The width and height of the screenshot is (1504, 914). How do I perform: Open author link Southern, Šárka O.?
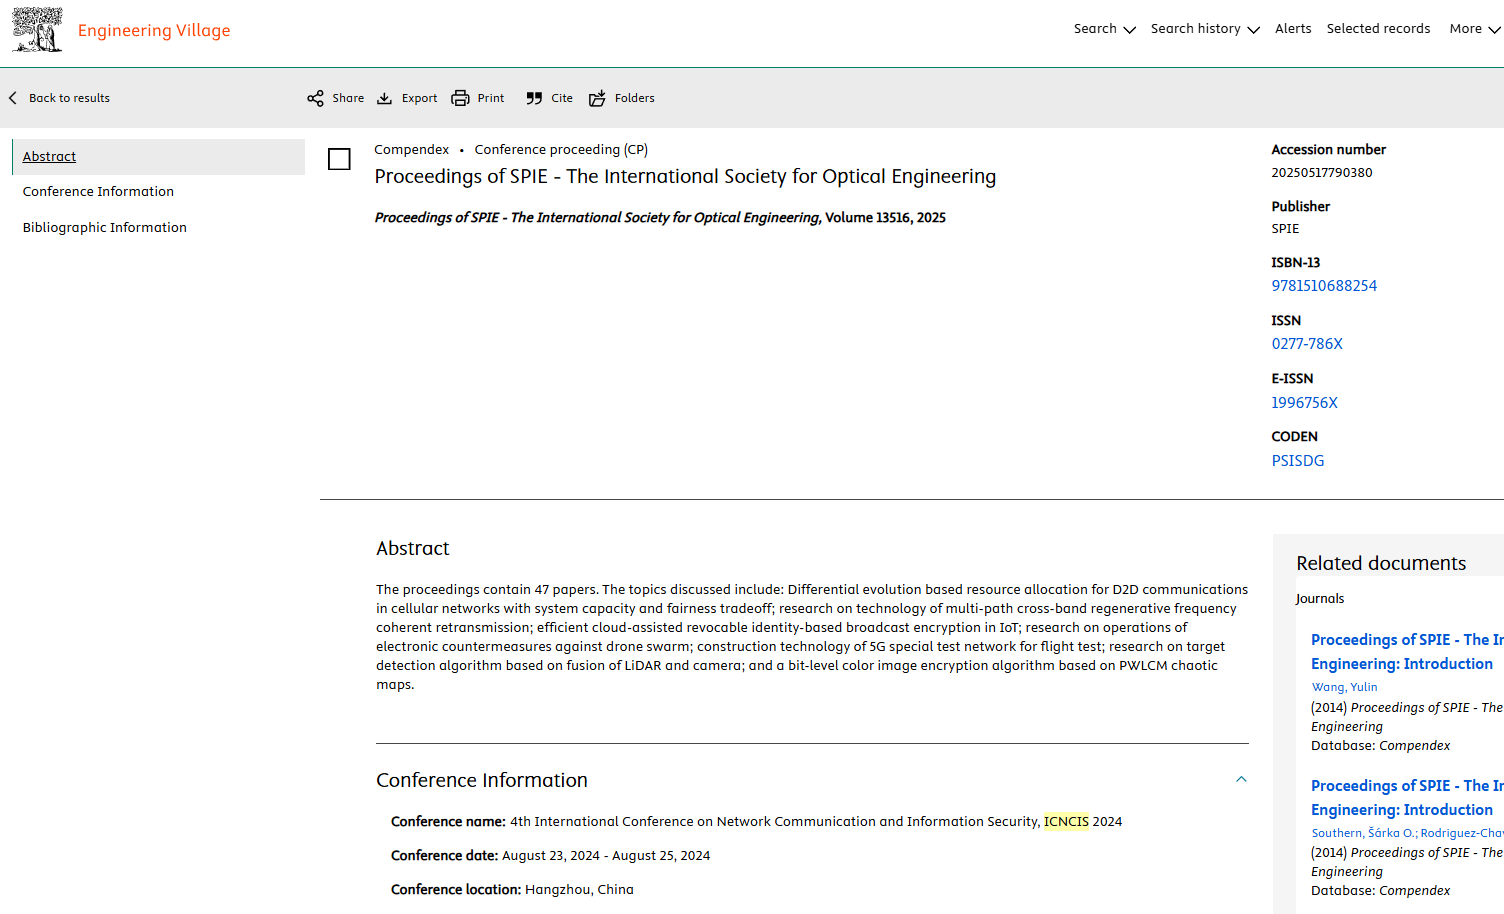click(1363, 833)
